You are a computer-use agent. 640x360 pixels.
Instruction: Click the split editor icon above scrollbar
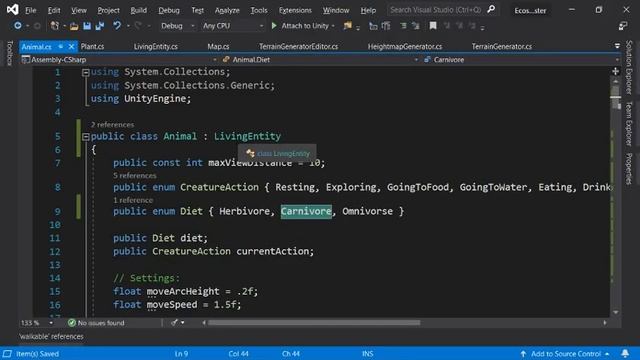click(x=616, y=71)
